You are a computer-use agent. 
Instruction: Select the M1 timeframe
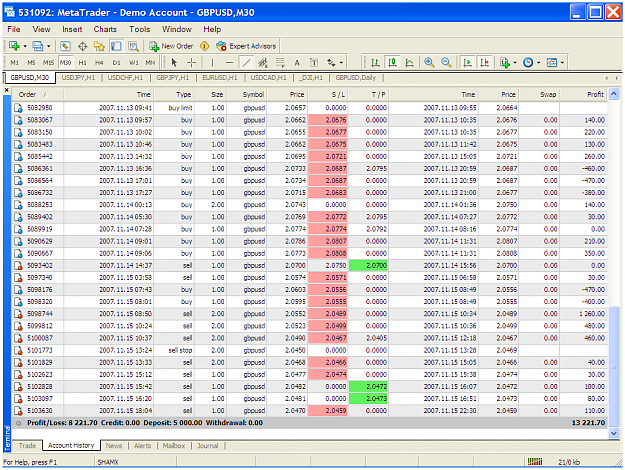[x=14, y=63]
